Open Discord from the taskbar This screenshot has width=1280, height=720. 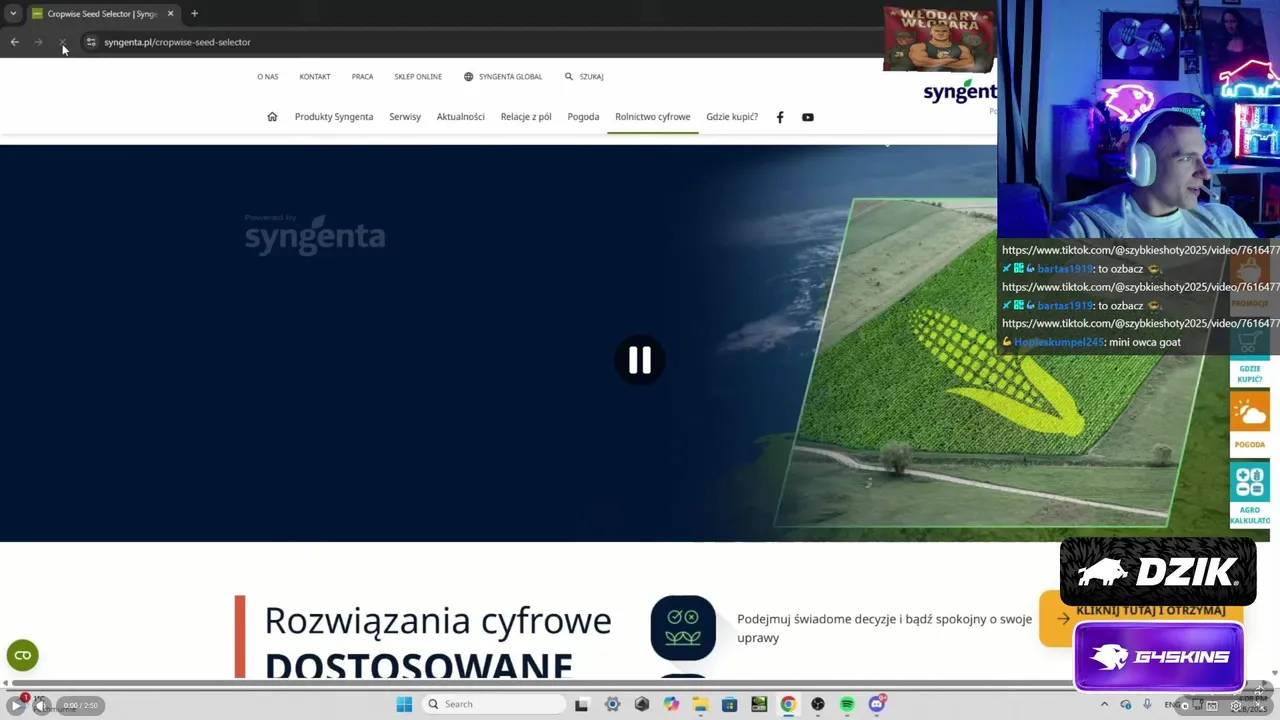(877, 704)
